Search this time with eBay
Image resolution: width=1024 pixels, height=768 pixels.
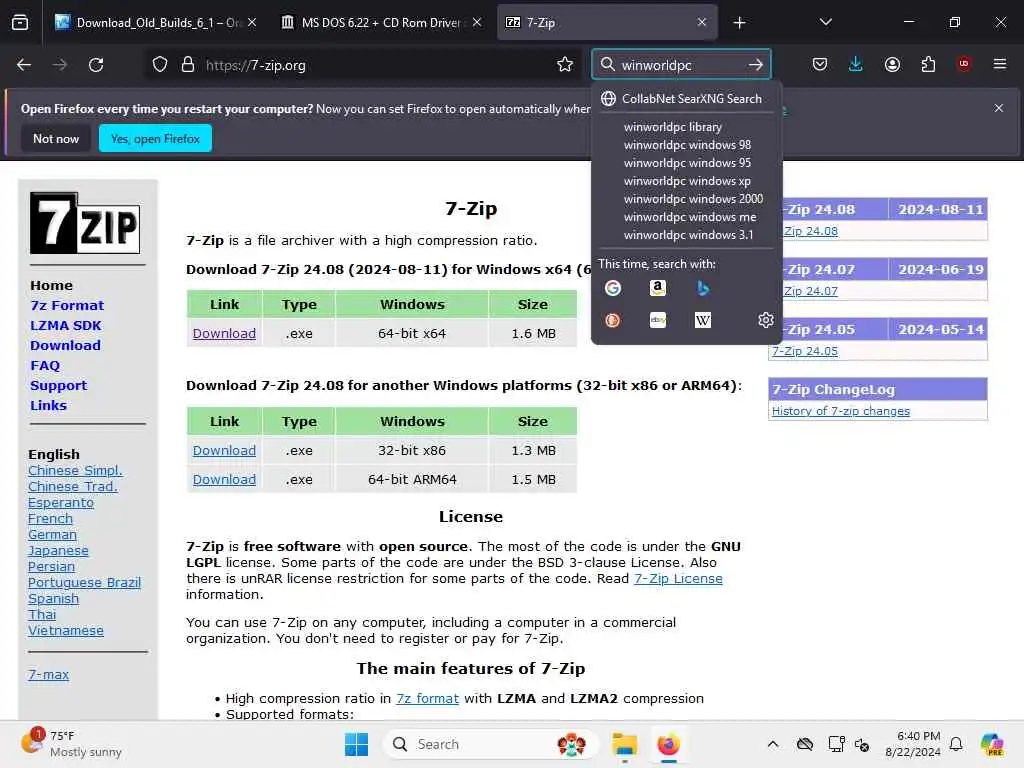[x=658, y=320]
